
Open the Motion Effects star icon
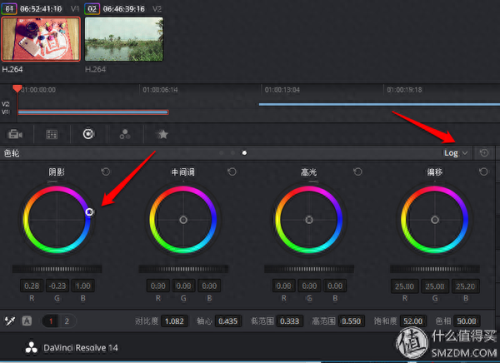163,134
